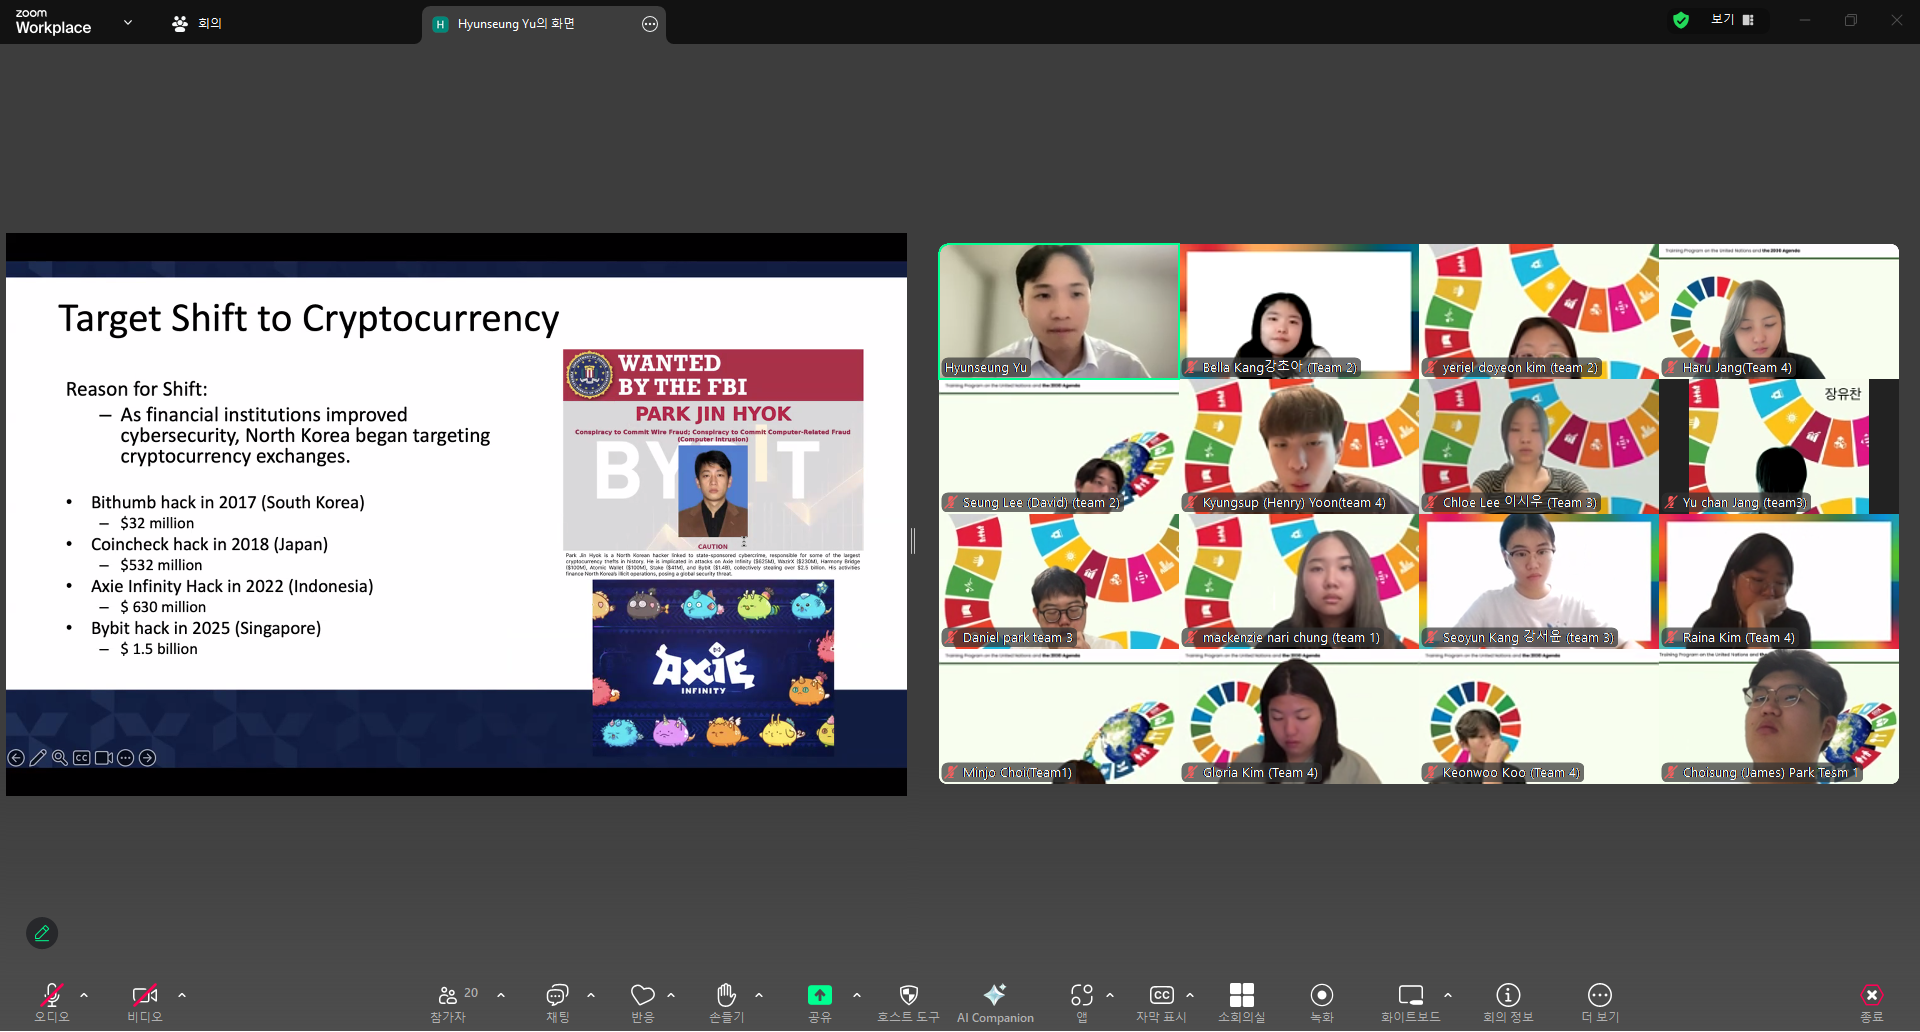Select yeriel doyeon kim's video tile

click(1539, 311)
